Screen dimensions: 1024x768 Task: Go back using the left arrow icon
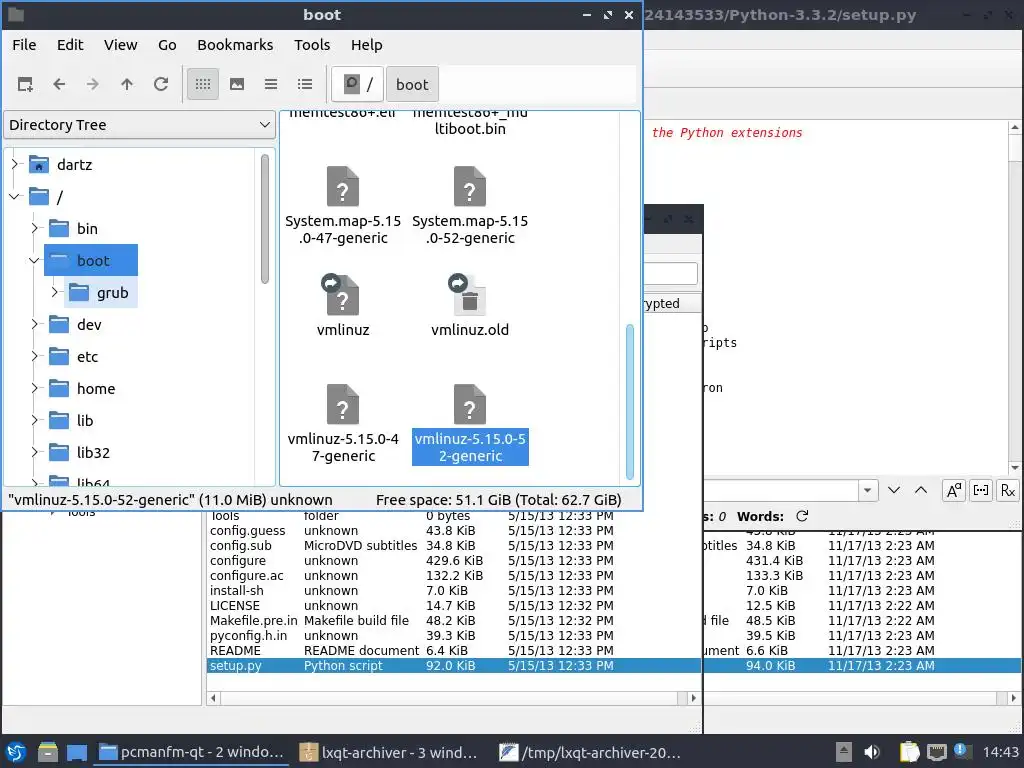59,84
